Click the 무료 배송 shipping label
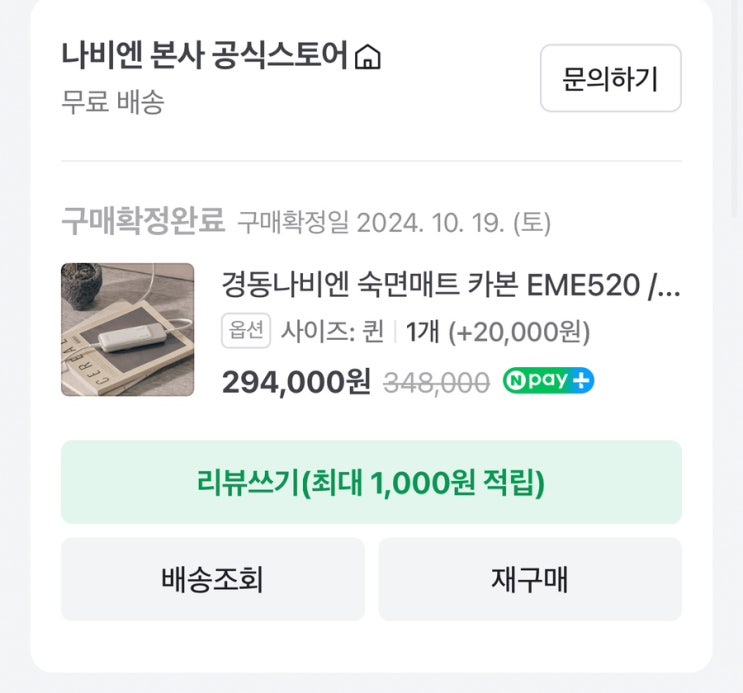This screenshot has width=743, height=693. [x=112, y=102]
